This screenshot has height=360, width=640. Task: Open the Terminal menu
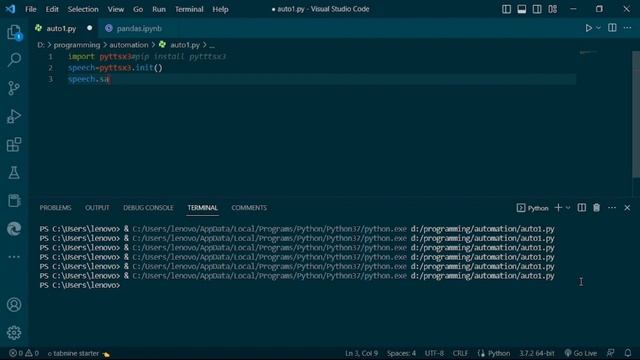coord(189,9)
